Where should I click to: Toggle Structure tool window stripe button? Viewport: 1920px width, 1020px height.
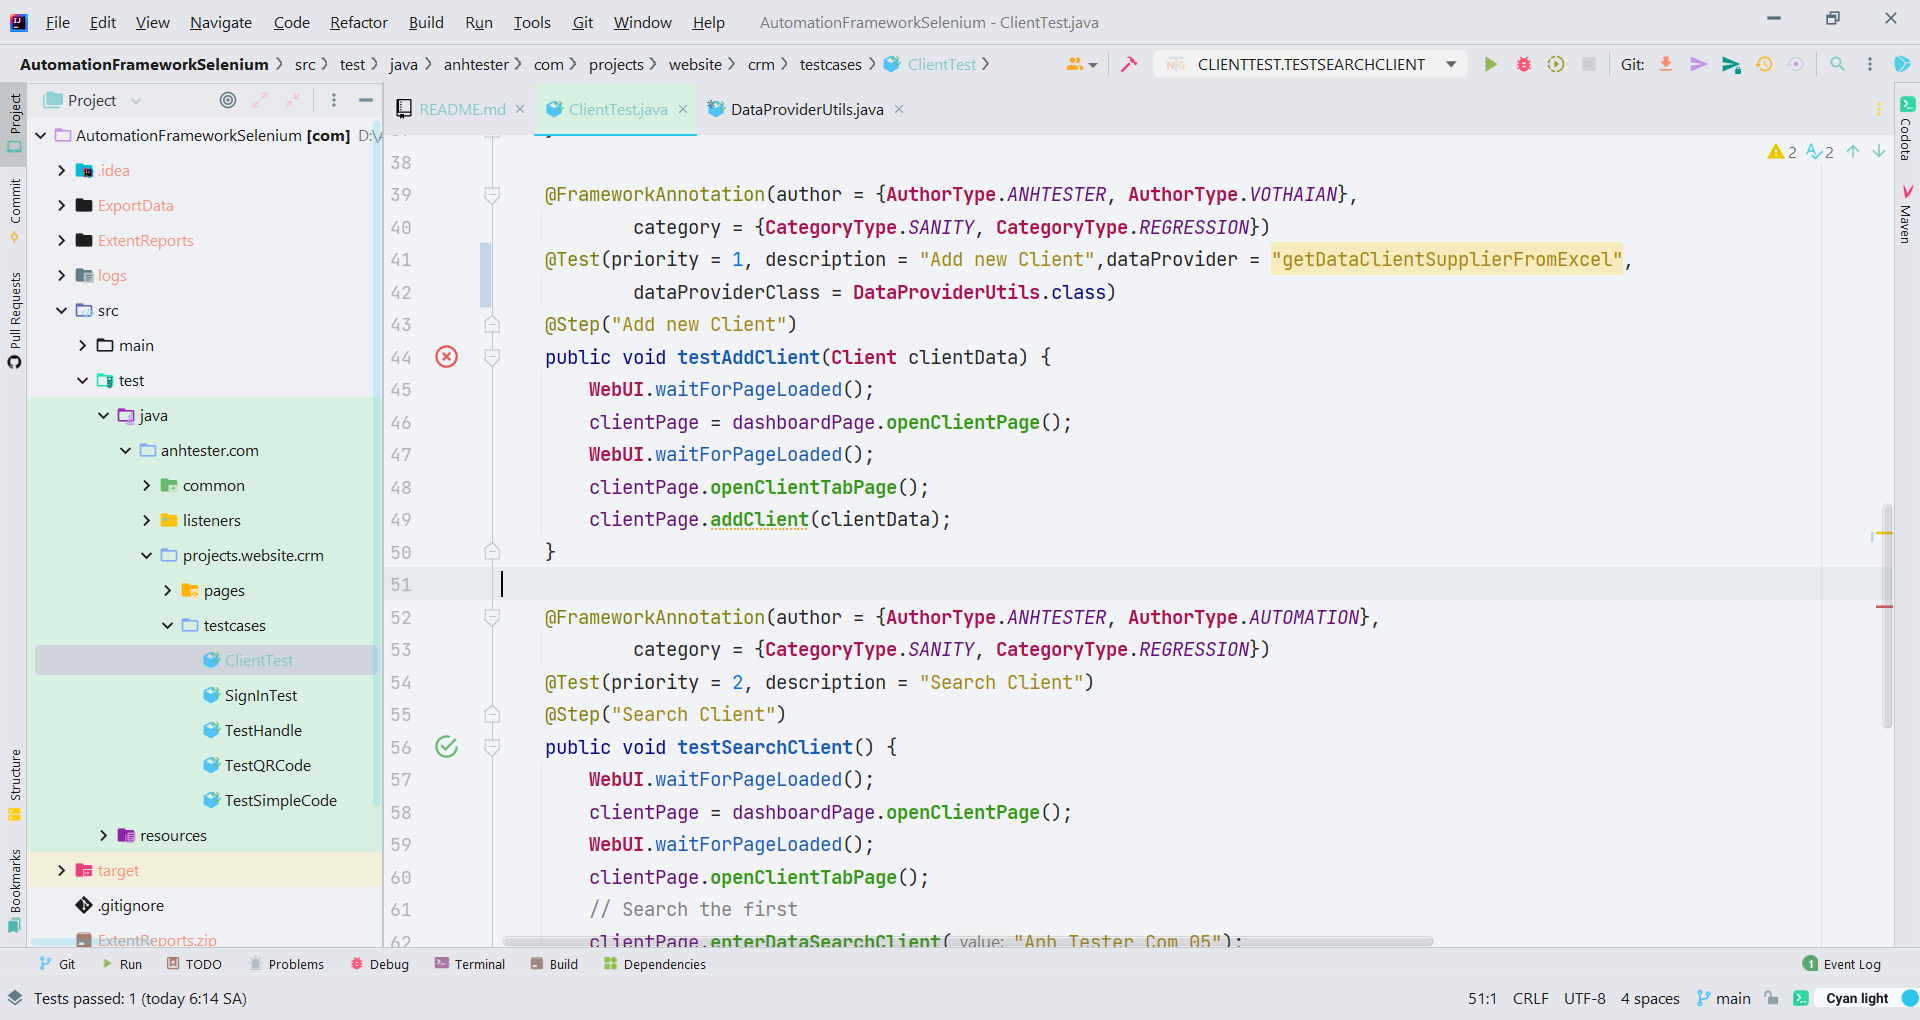point(14,785)
